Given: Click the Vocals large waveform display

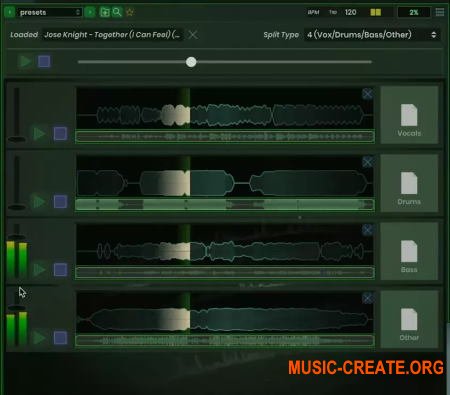Looking at the screenshot, I should click(x=225, y=108).
